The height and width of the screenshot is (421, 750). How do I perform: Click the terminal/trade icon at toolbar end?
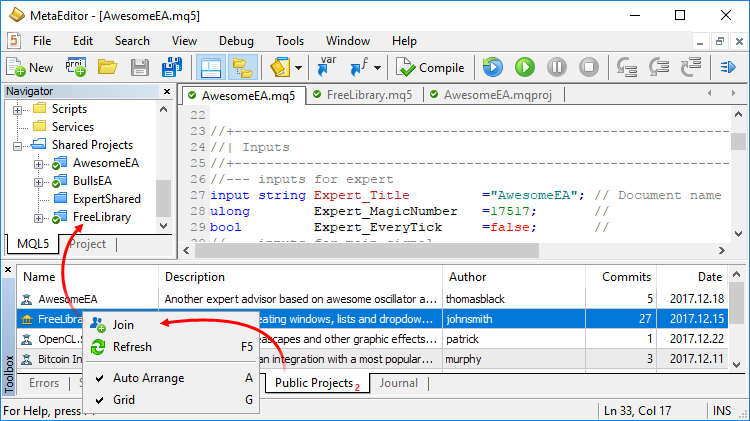[x=728, y=67]
